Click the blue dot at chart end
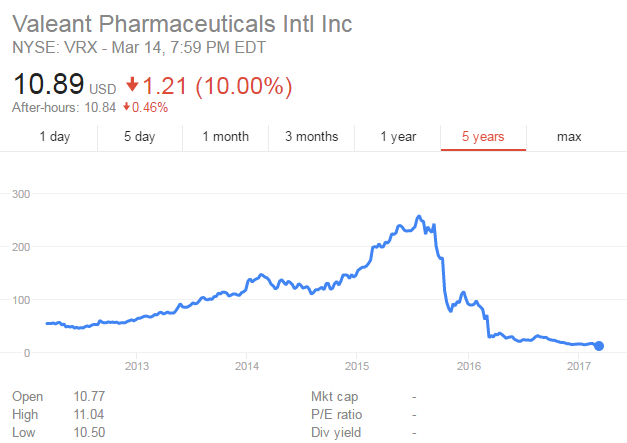This screenshot has height=443, width=627. point(599,346)
